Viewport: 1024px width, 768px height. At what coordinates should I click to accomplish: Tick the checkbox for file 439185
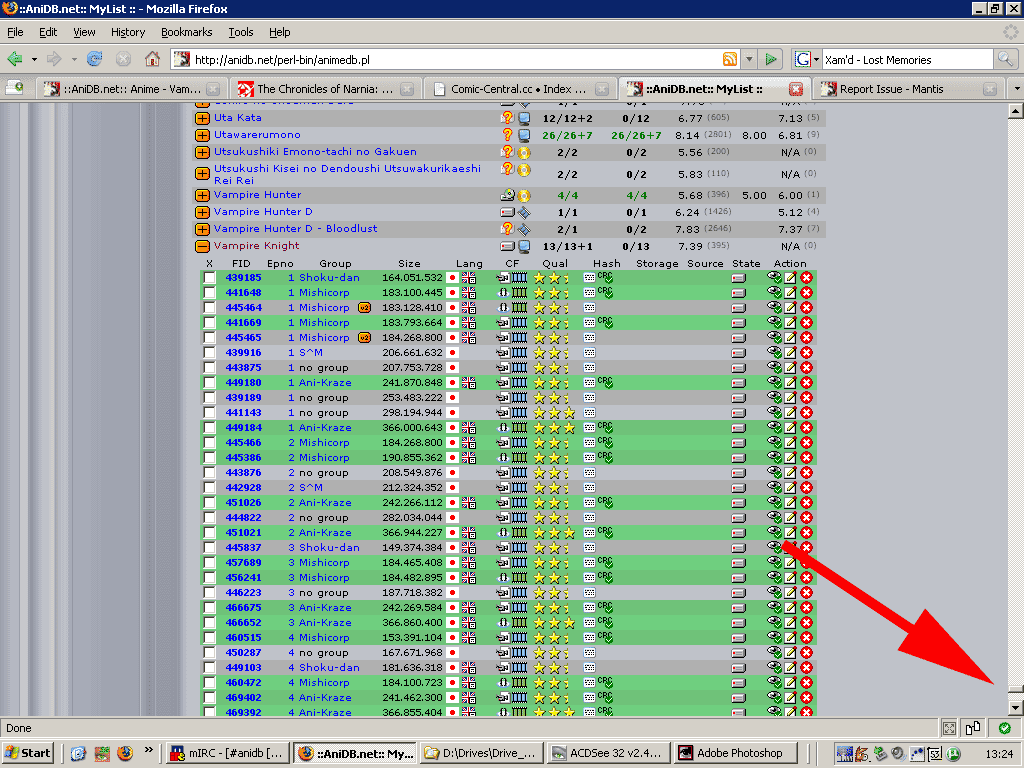[209, 278]
